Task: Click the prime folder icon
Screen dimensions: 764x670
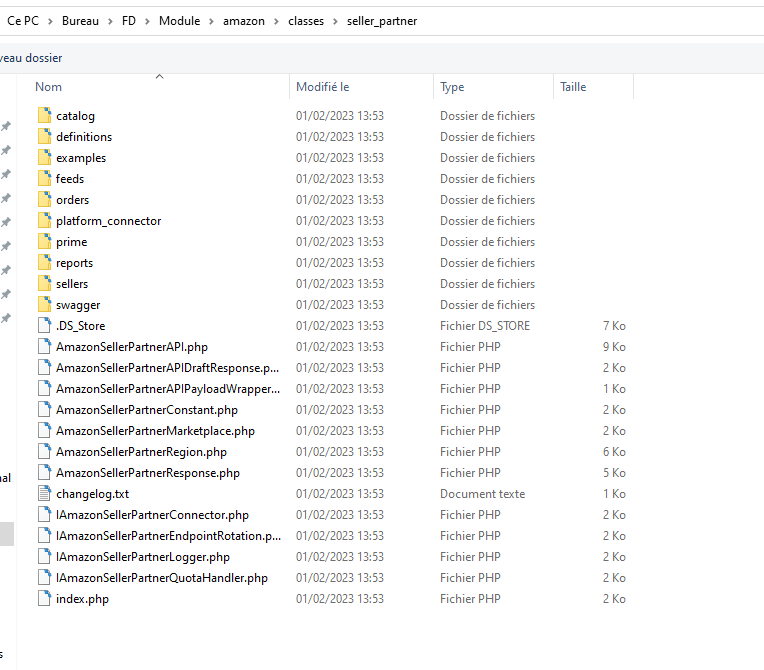Action: point(44,241)
